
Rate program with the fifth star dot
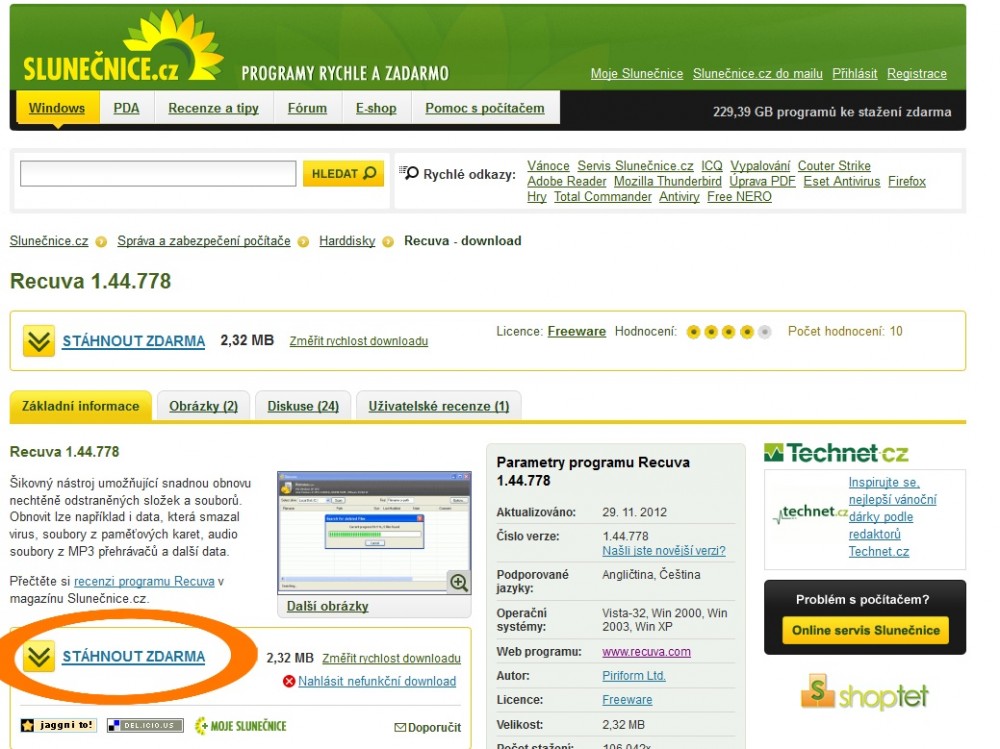click(x=765, y=332)
